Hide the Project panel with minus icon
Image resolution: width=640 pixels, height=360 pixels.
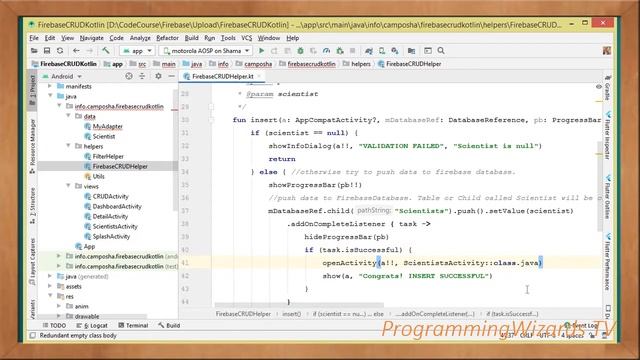pyautogui.click(x=171, y=76)
